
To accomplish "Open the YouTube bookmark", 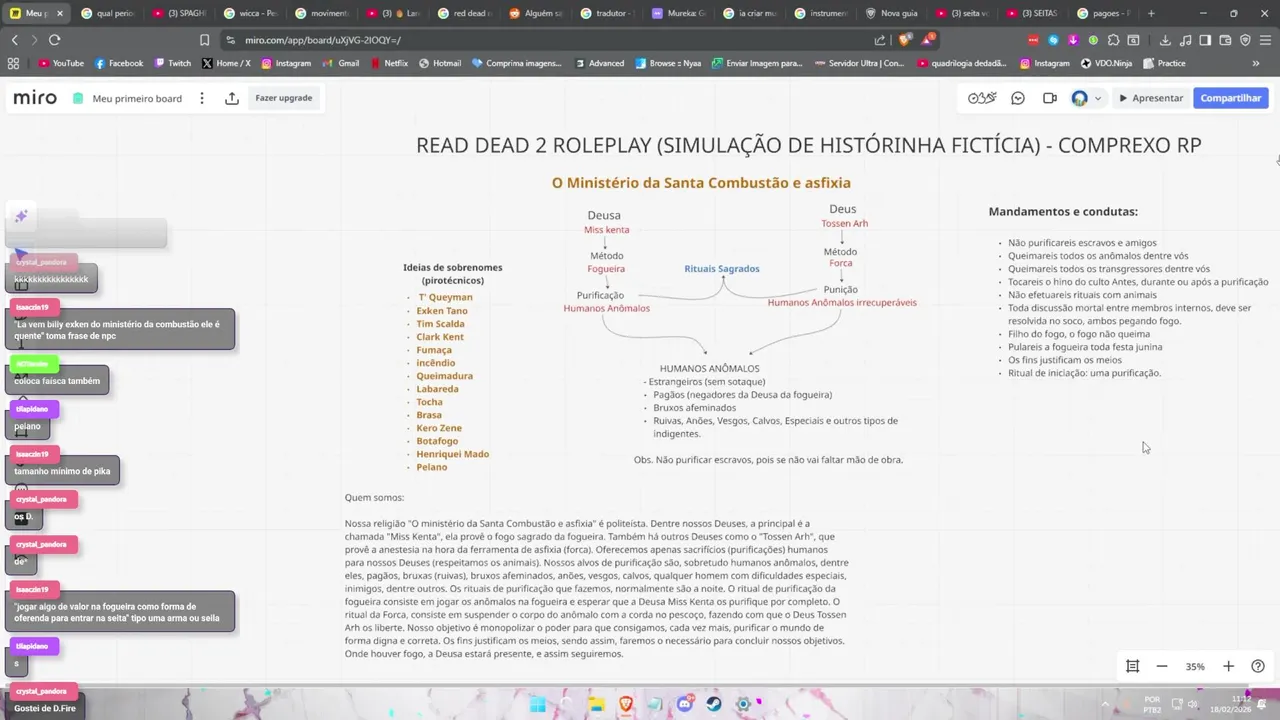I will click(x=61, y=63).
